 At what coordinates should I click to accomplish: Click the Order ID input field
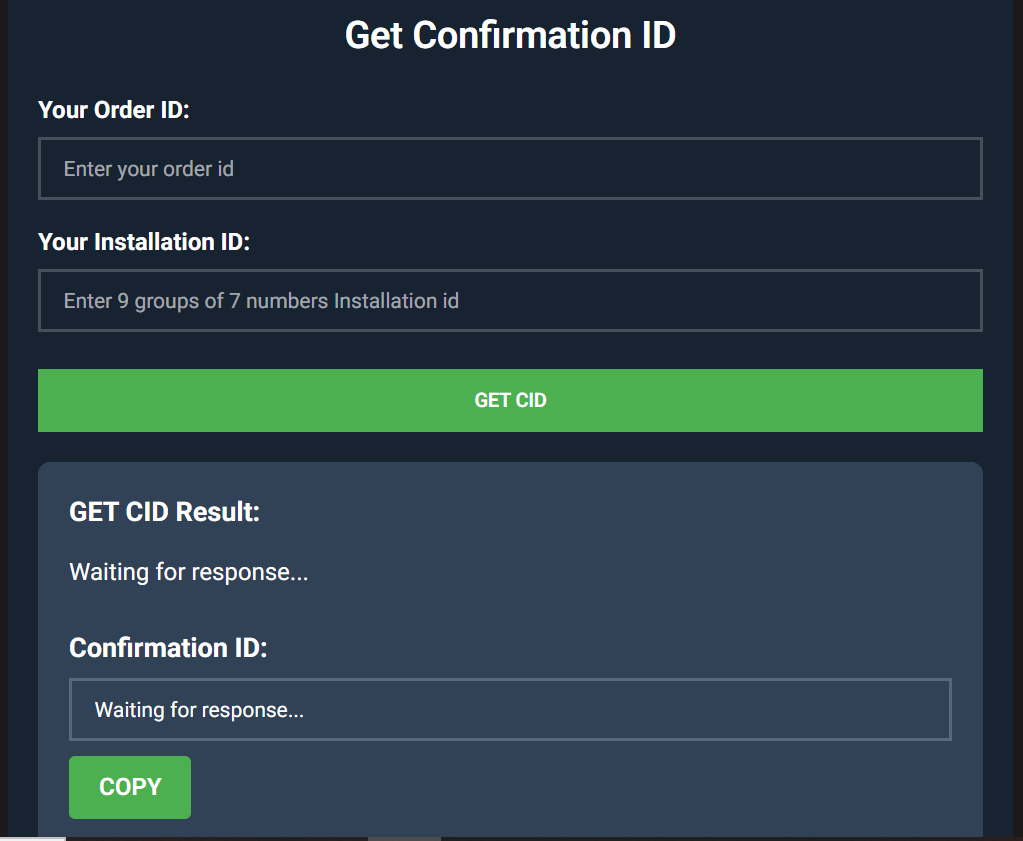pos(510,169)
